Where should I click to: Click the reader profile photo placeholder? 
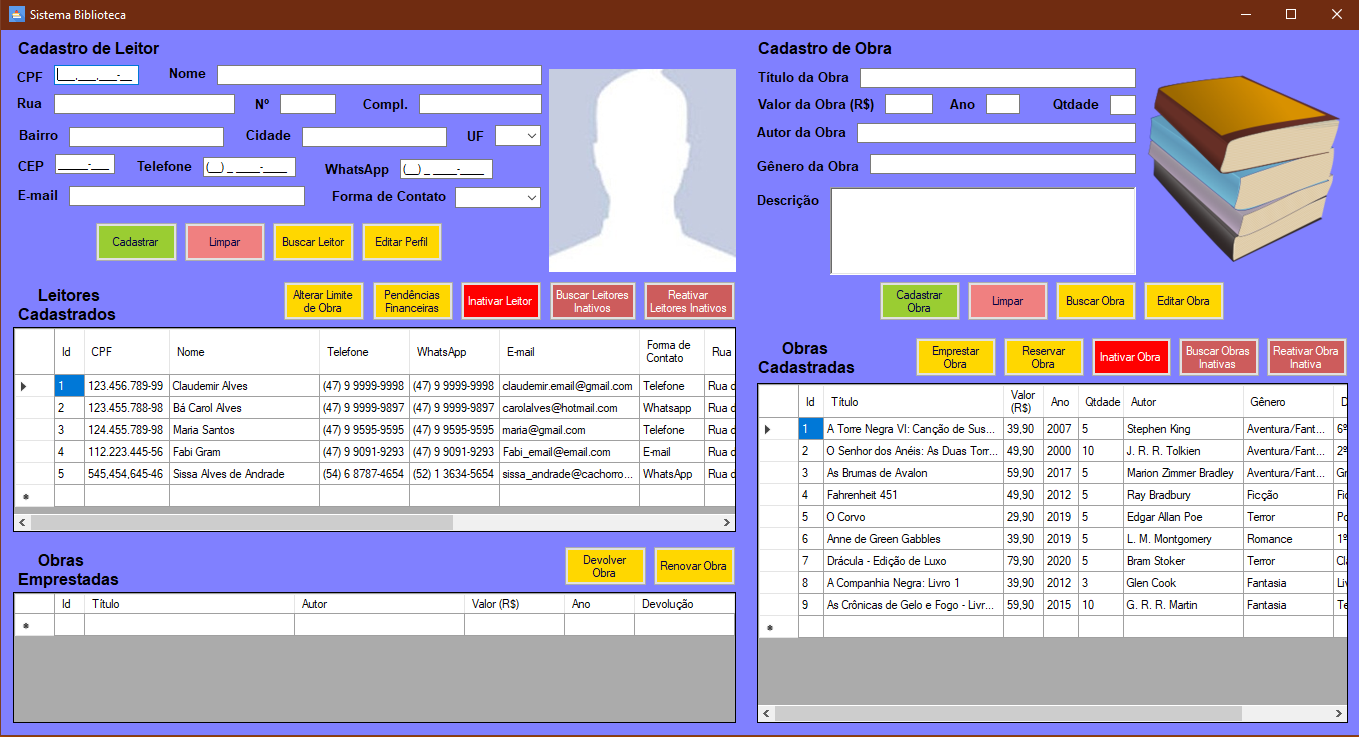[x=642, y=170]
